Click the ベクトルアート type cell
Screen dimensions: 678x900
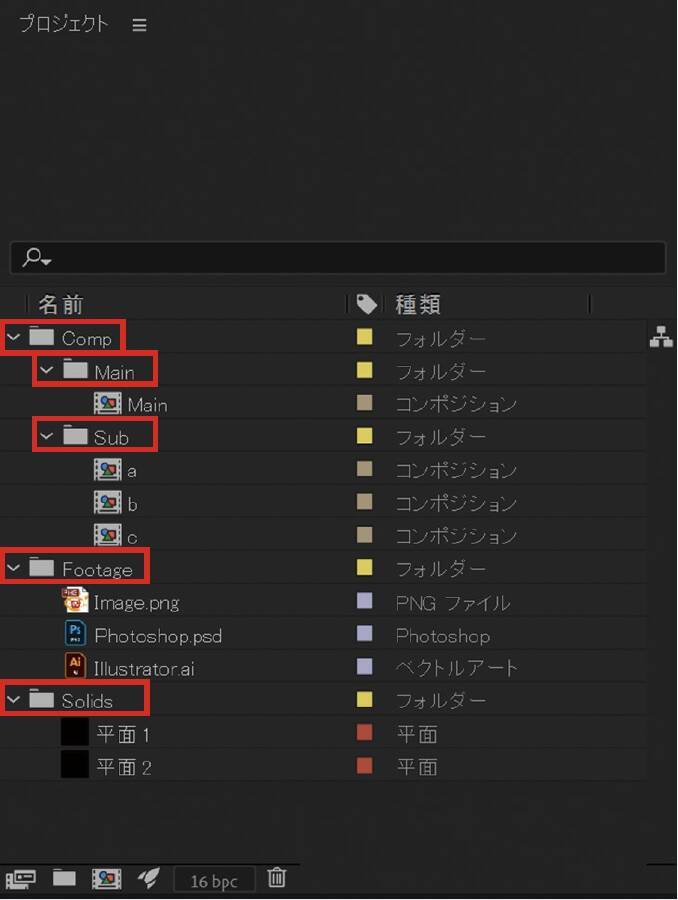456,668
